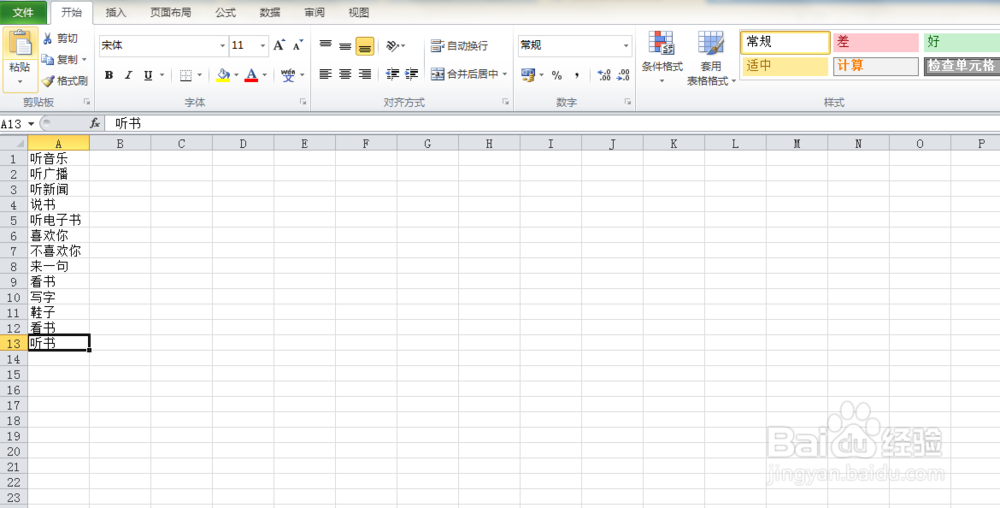Open borders dropdown arrow
The image size is (1000, 508).
pos(199,75)
